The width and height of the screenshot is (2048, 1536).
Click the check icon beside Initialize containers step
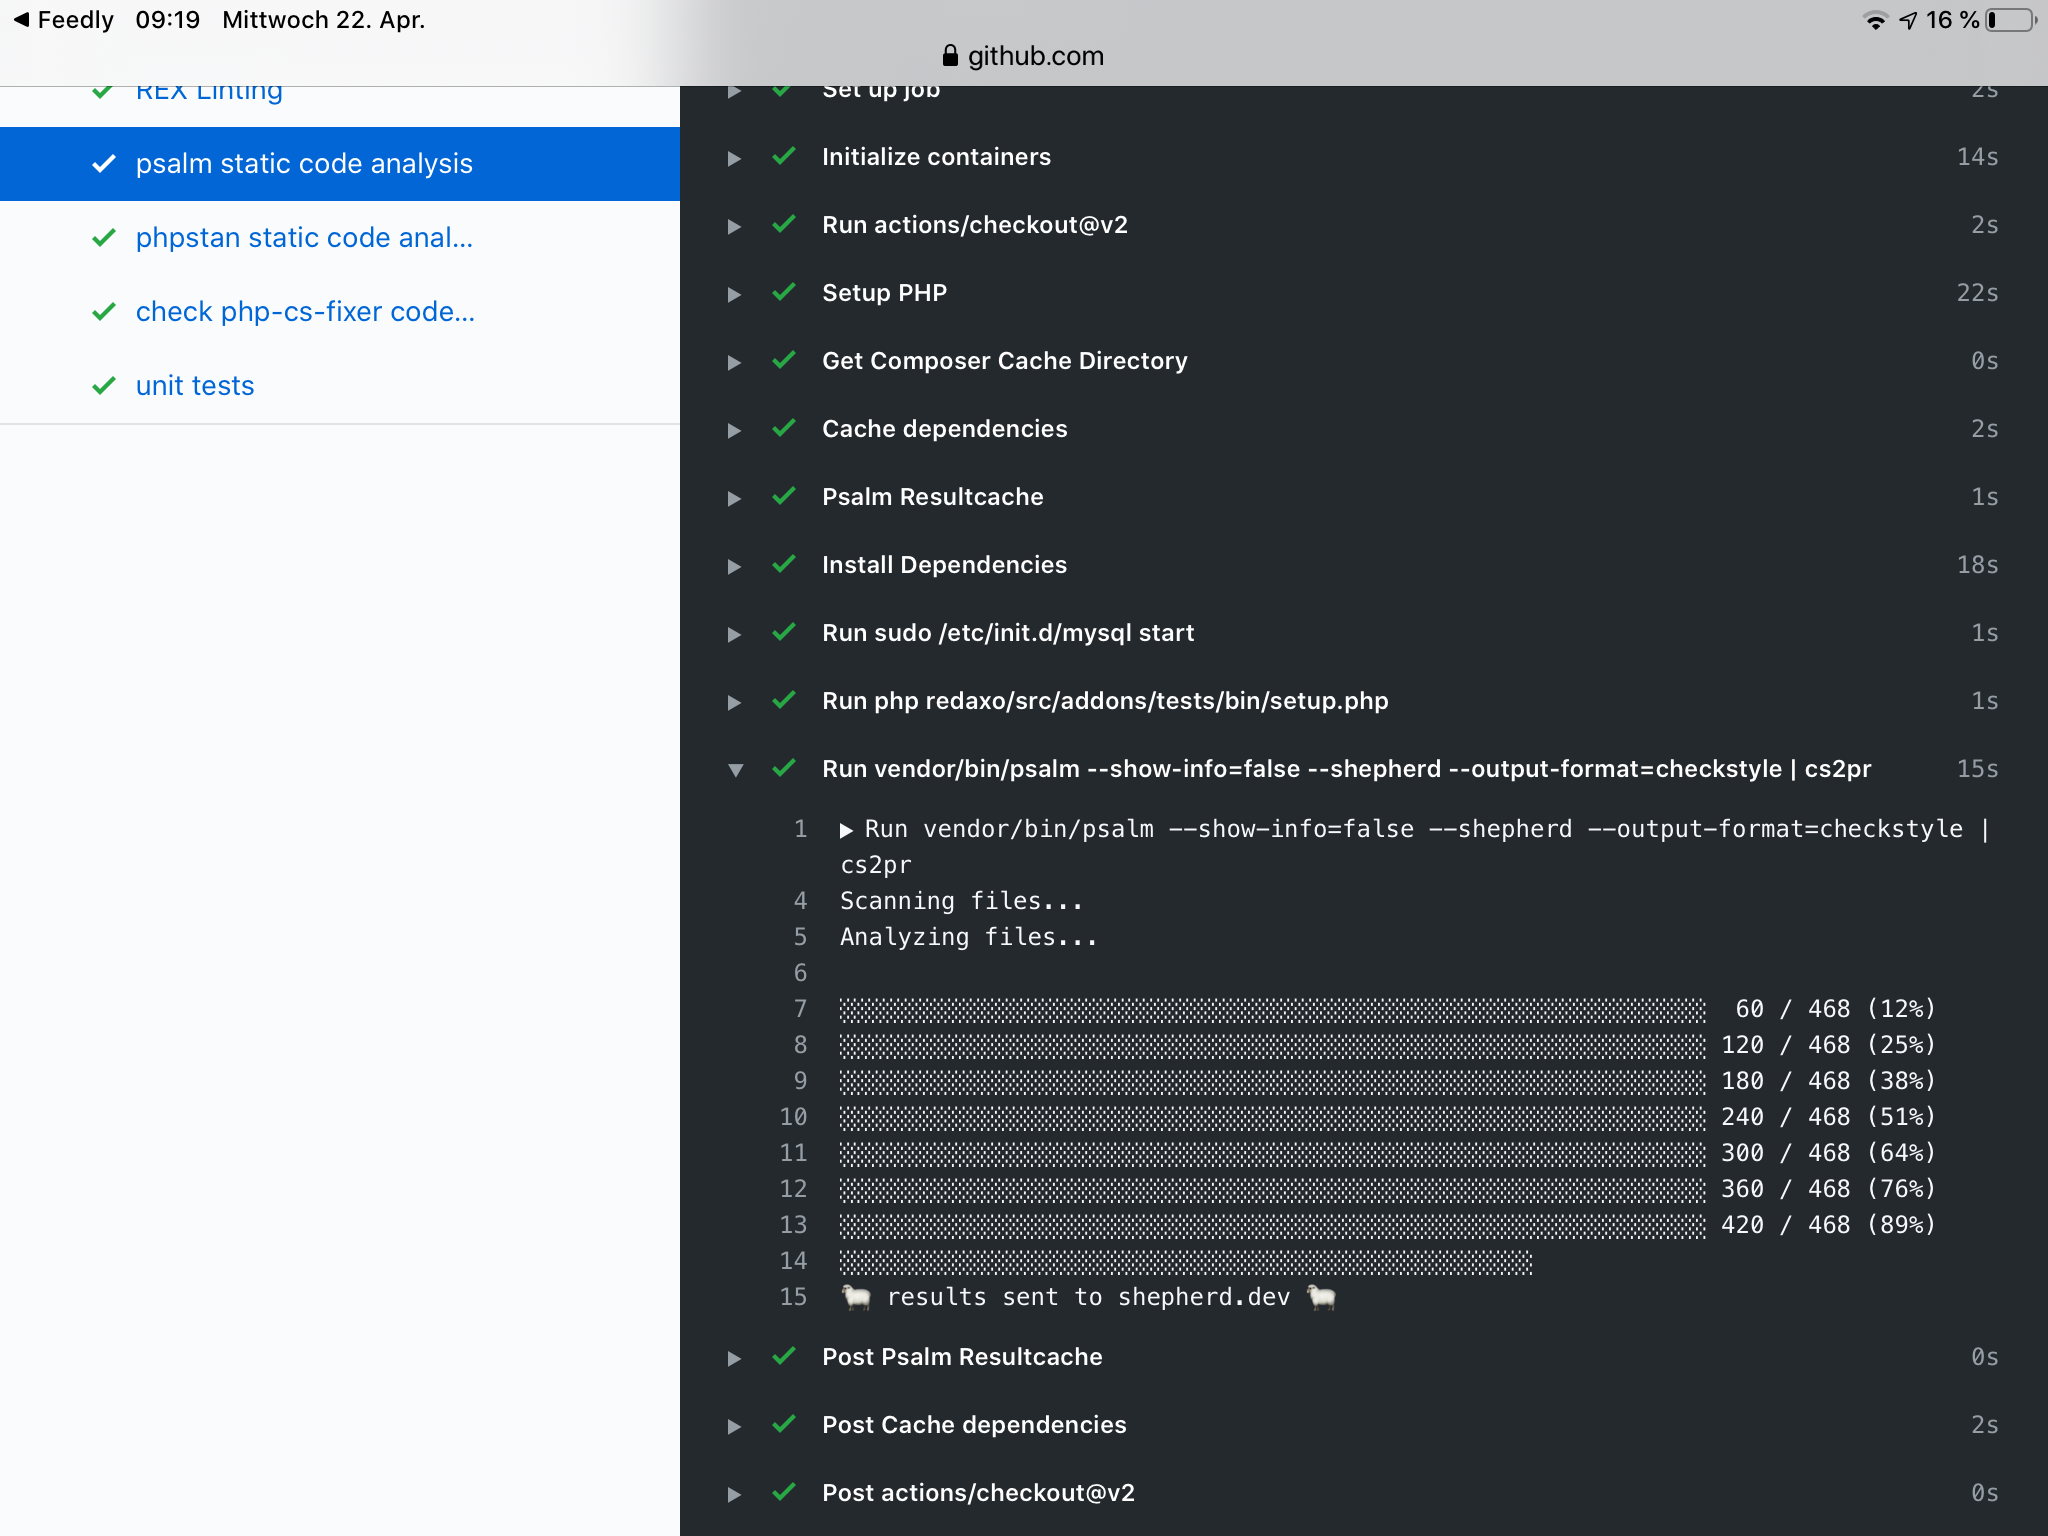pos(785,157)
